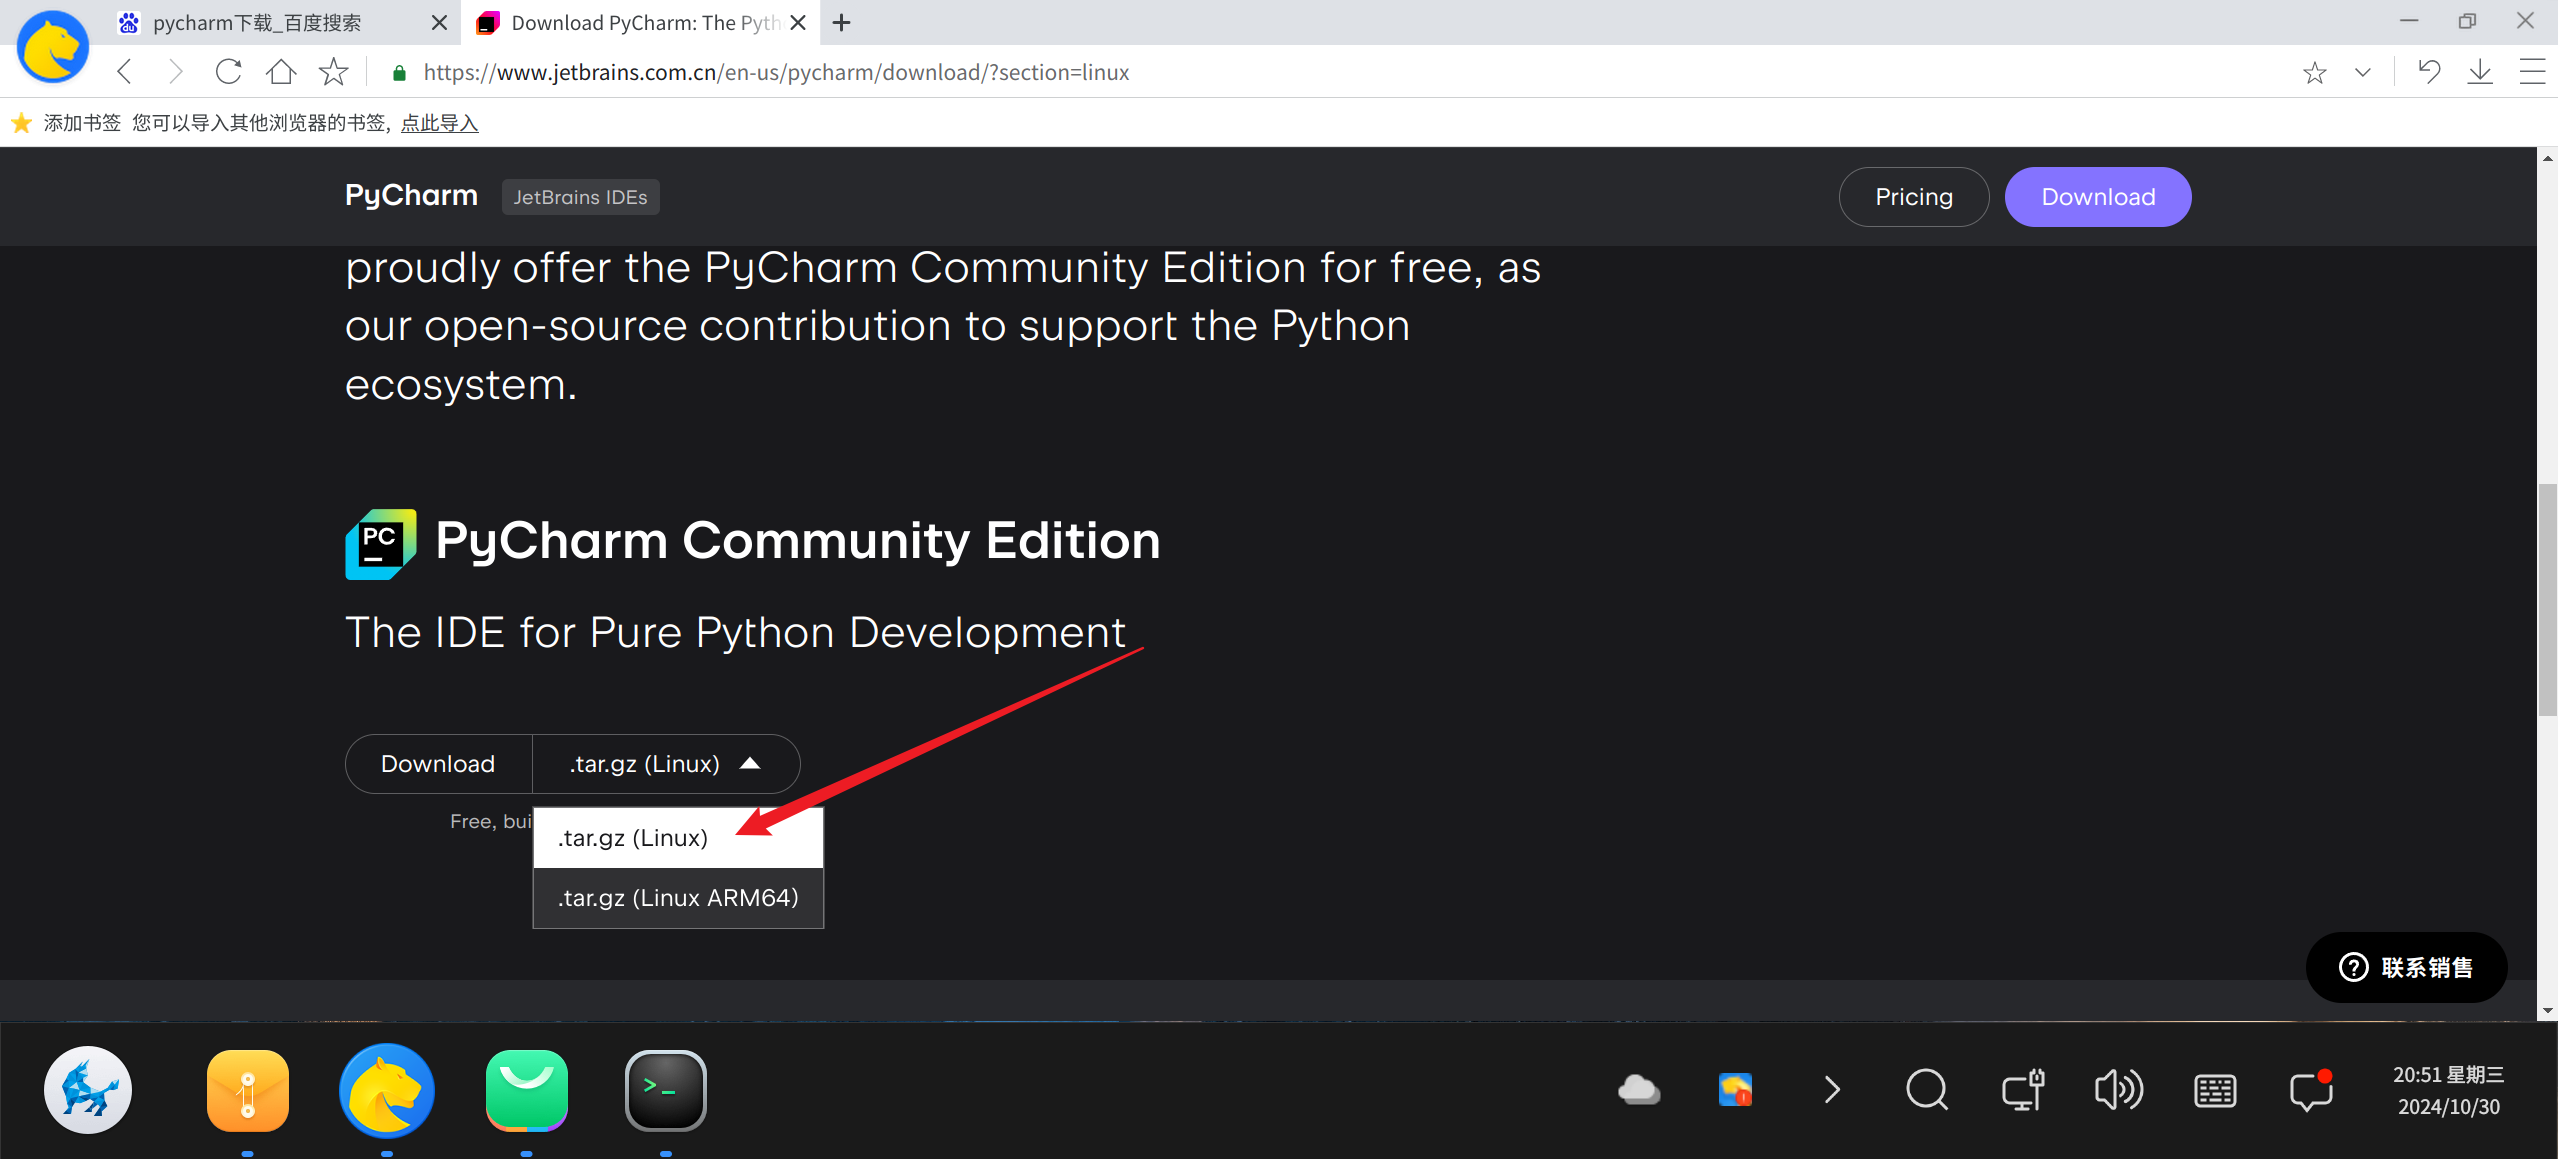Click the scrollbar up arrow
The height and width of the screenshot is (1159, 2558).
pyautogui.click(x=2547, y=158)
